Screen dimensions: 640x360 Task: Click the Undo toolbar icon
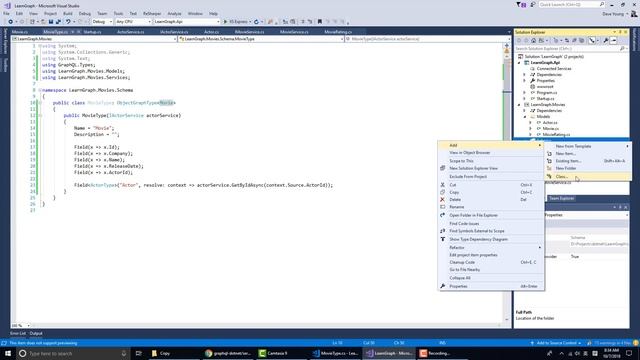(68, 22)
